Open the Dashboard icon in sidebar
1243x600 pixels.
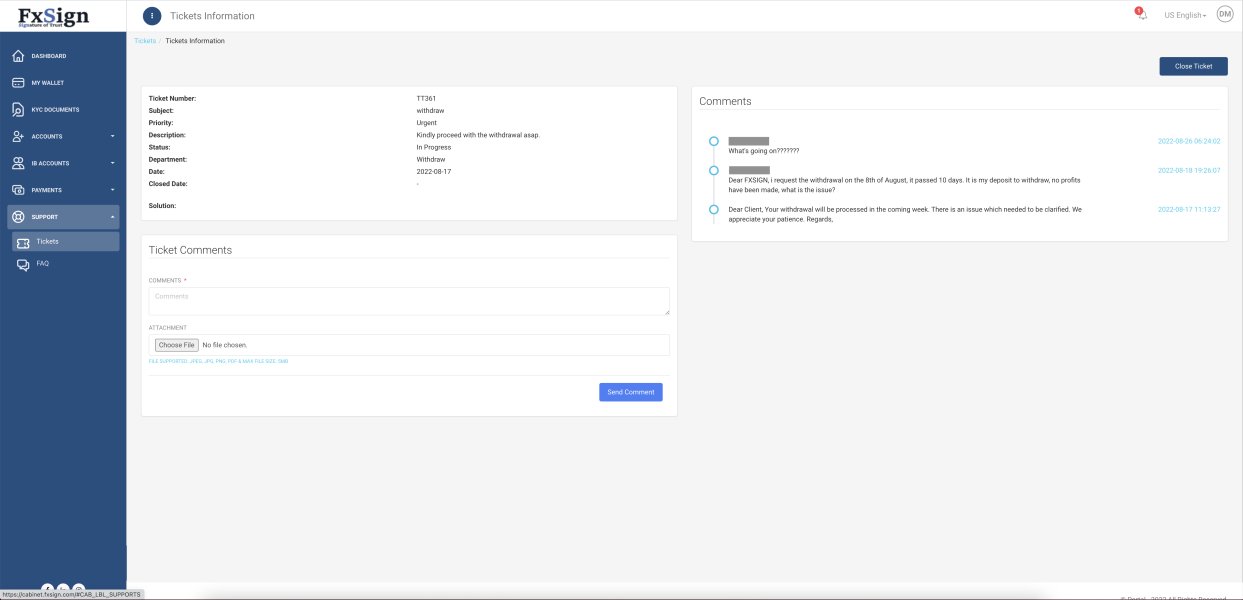(x=18, y=56)
